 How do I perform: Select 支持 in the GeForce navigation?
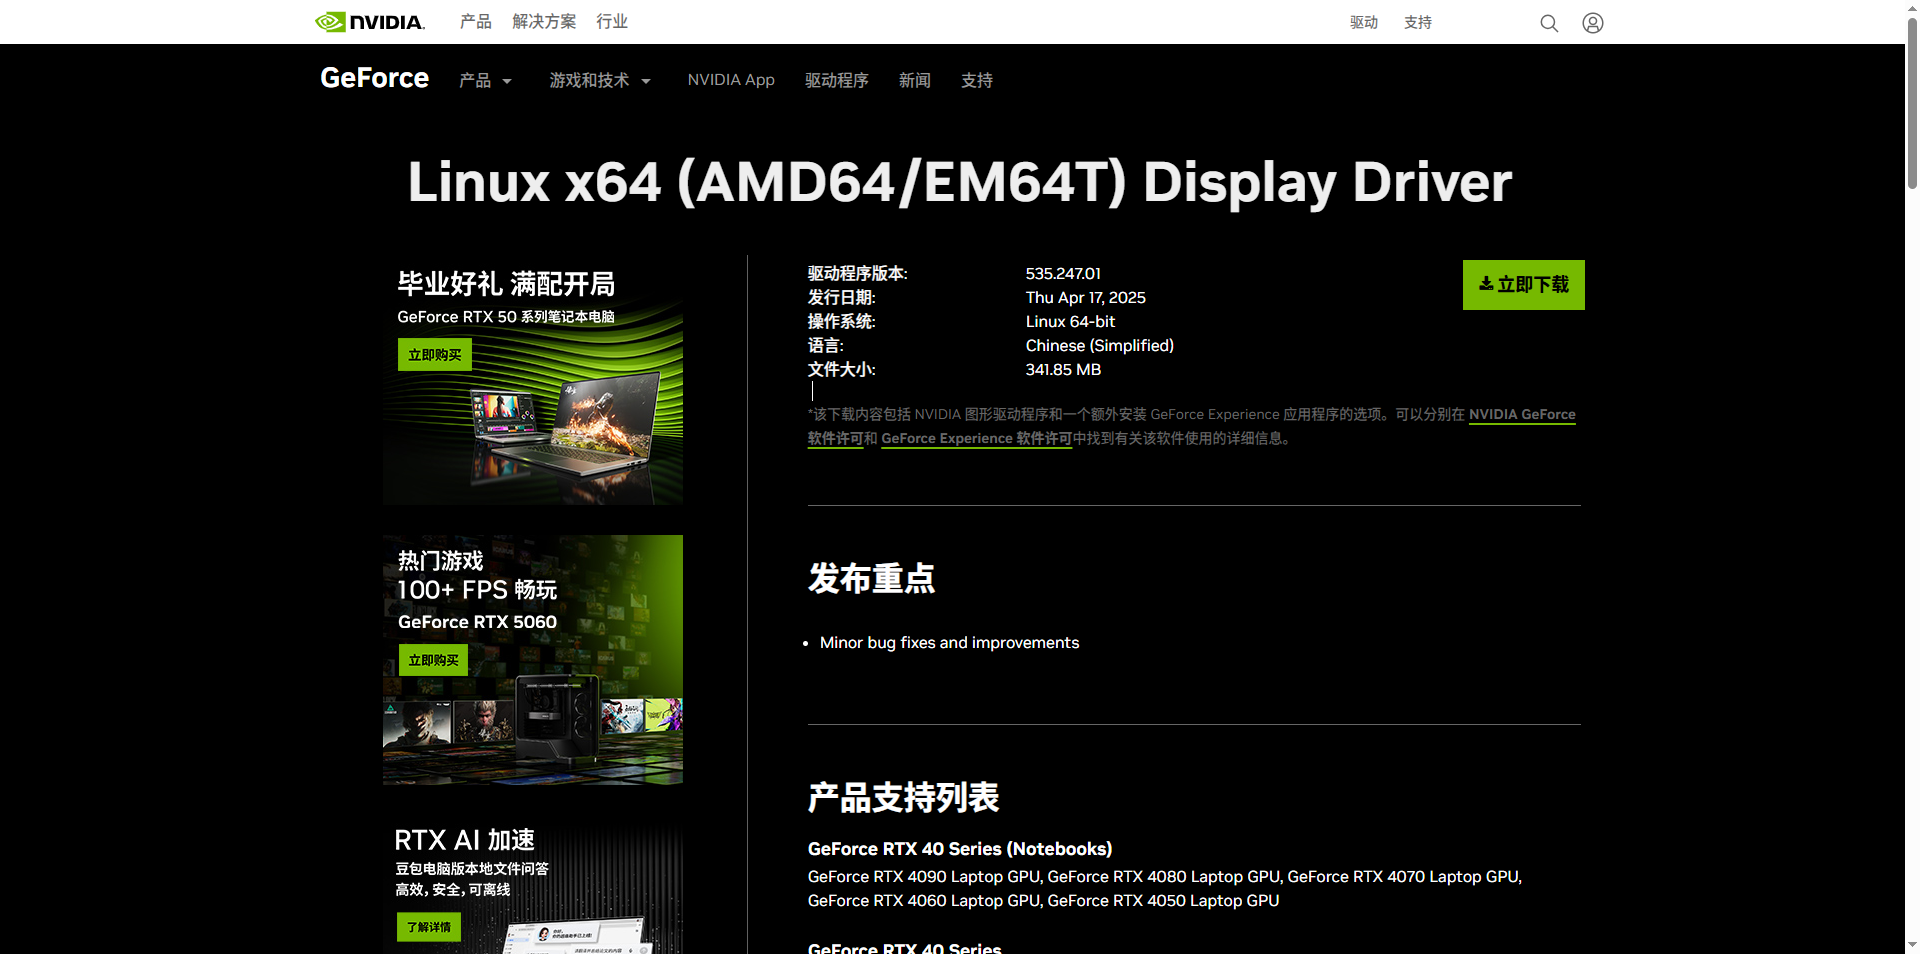976,81
